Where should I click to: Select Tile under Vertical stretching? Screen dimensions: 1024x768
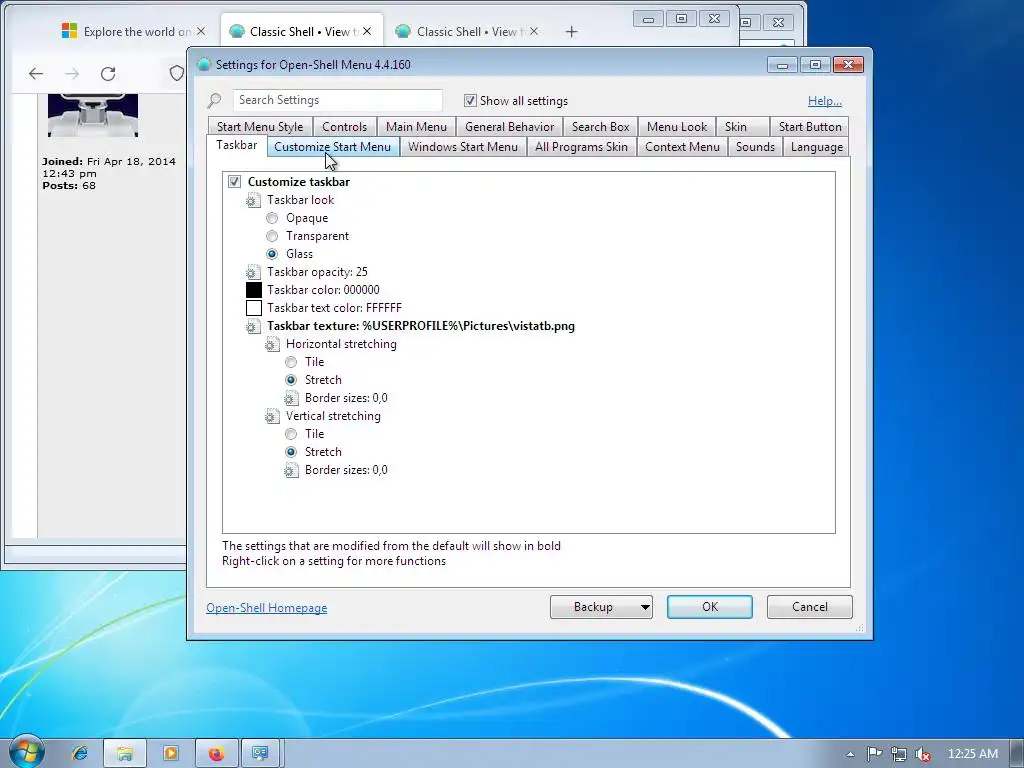pyautogui.click(x=291, y=434)
